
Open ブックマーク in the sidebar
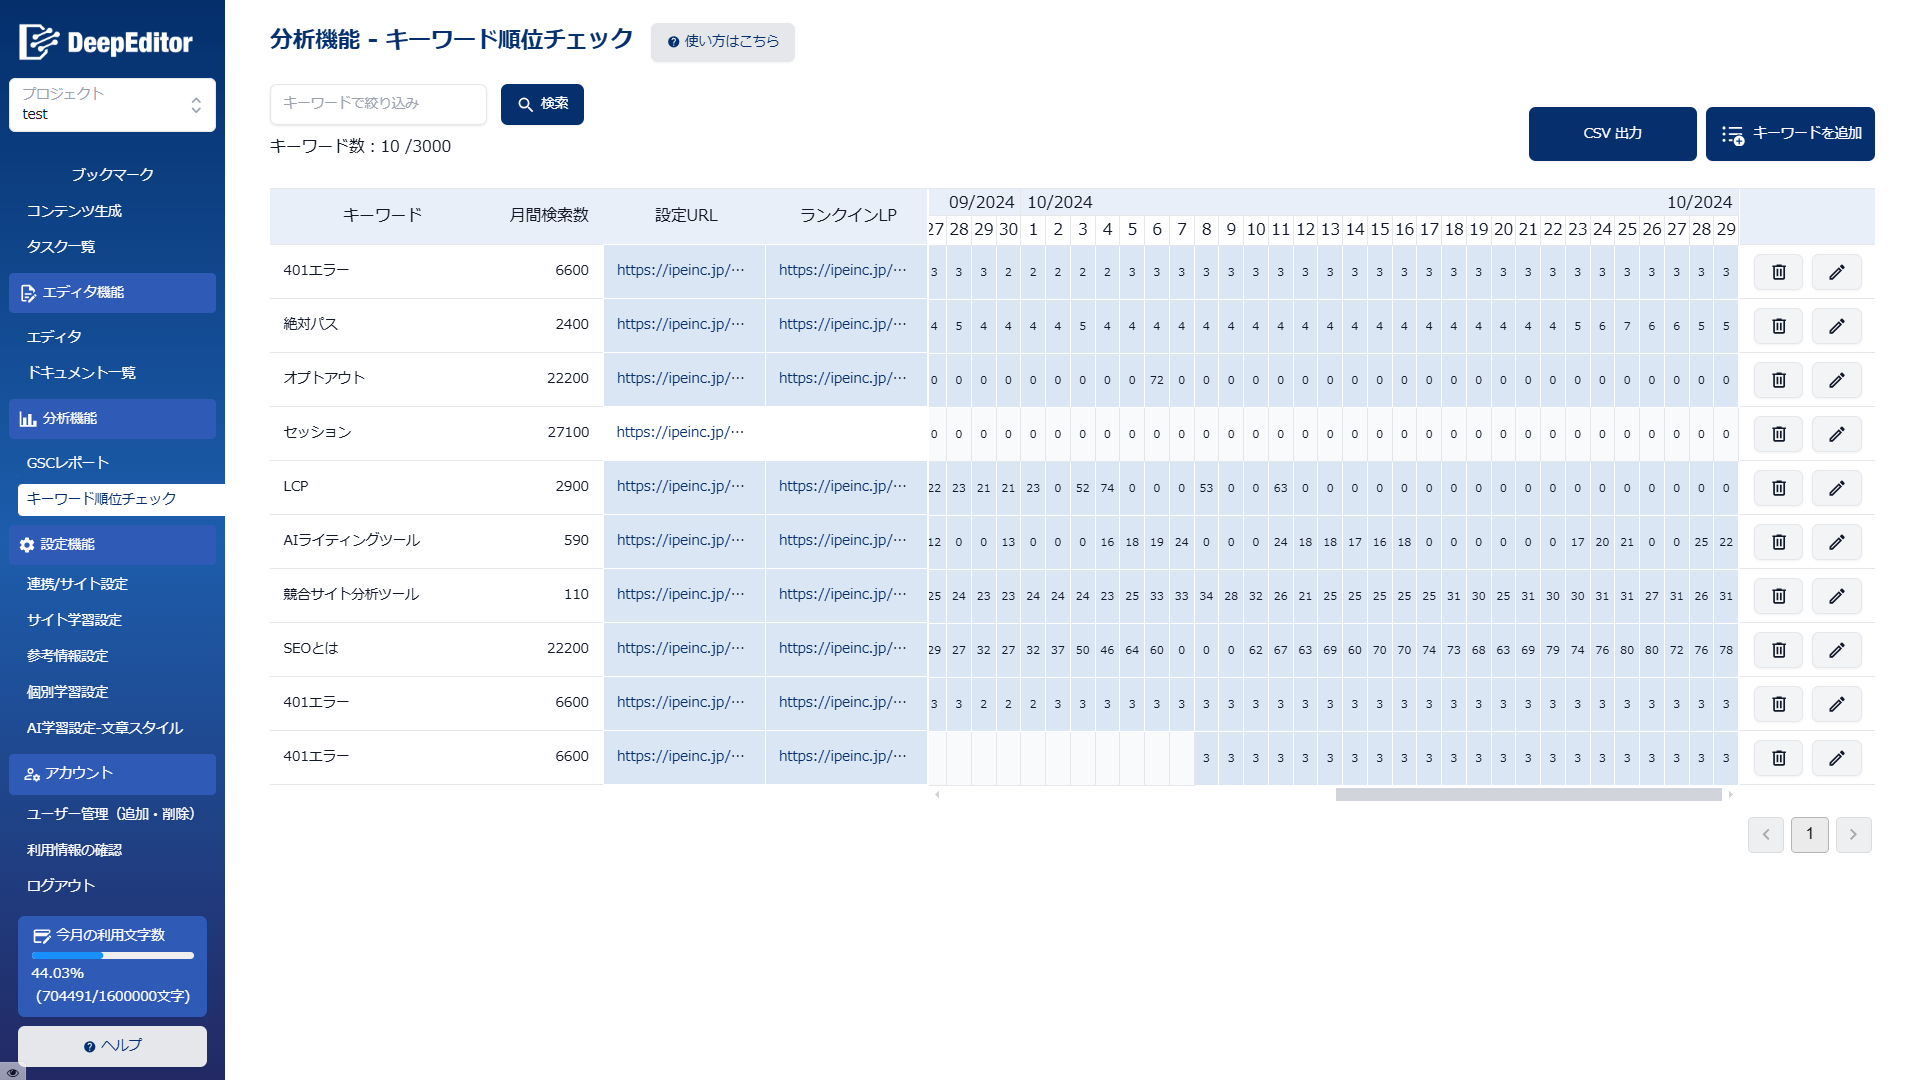click(112, 175)
